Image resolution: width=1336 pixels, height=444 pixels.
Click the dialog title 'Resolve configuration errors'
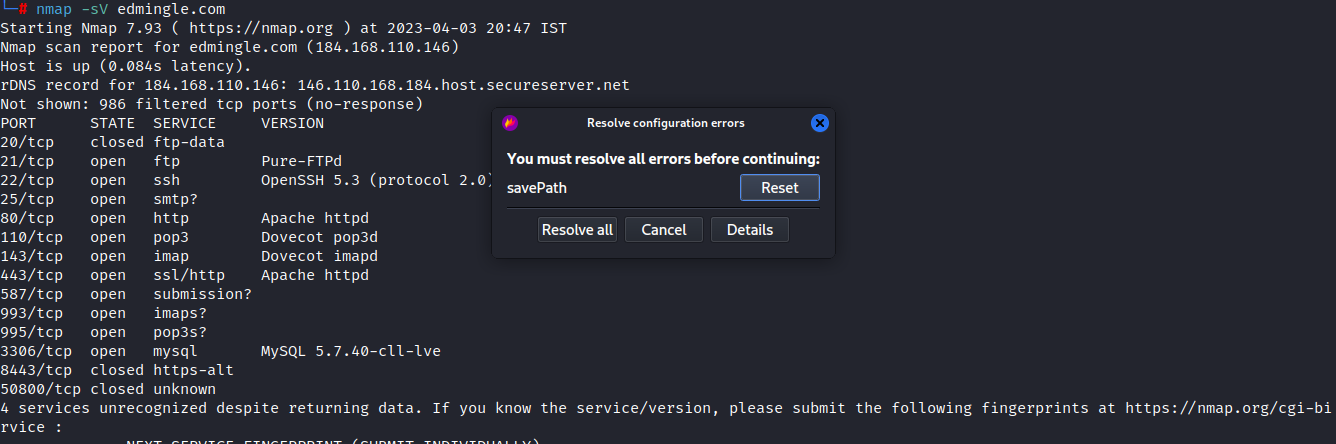(665, 123)
